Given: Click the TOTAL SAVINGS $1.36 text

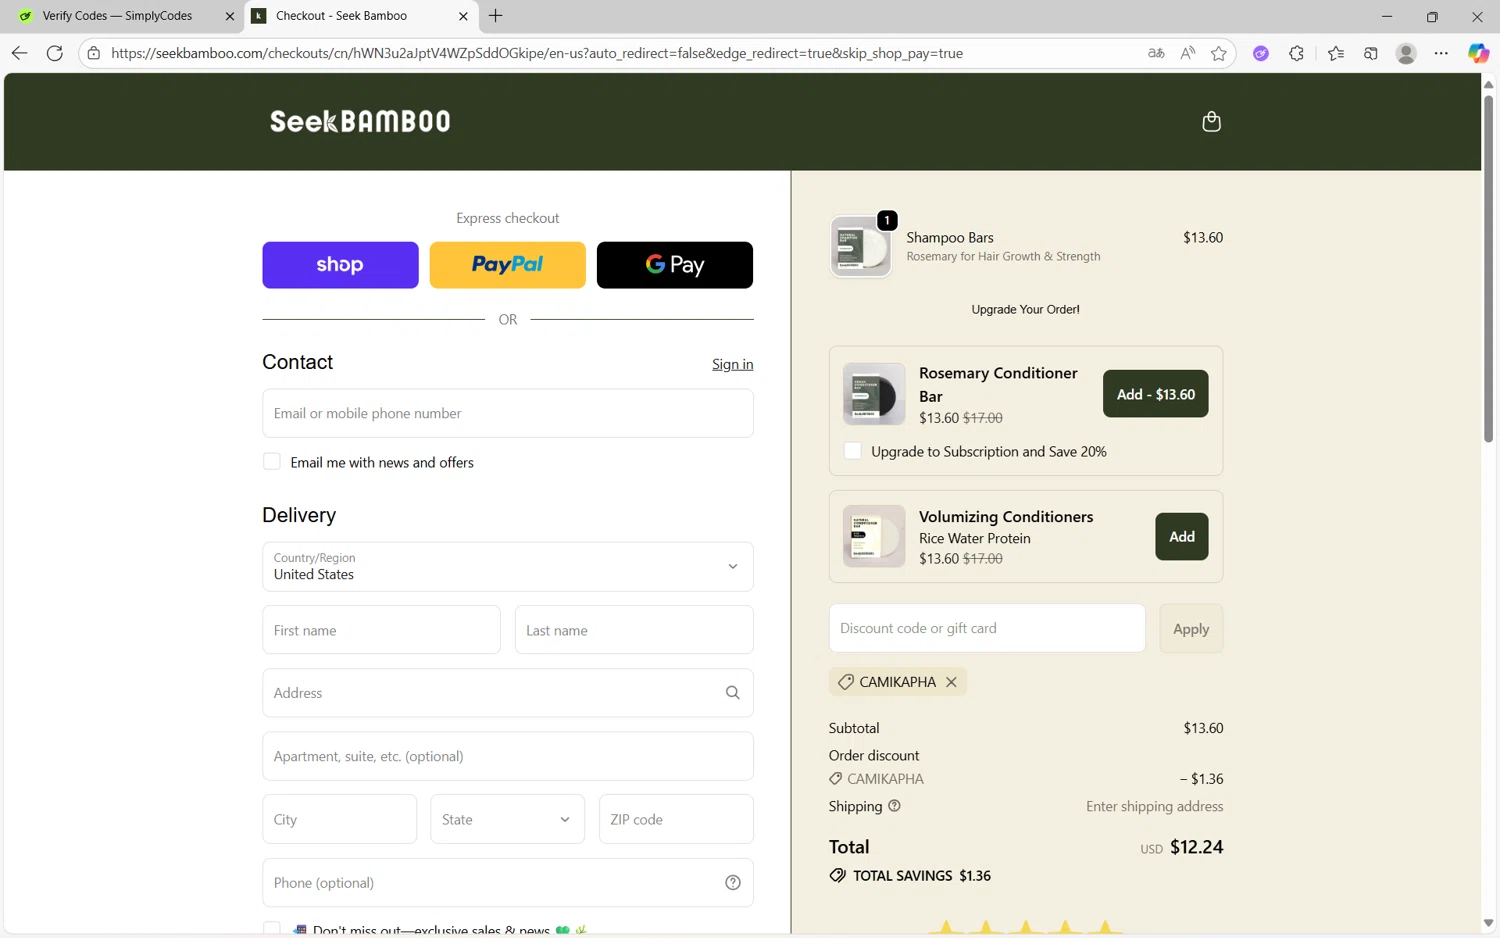Looking at the screenshot, I should pos(921,876).
